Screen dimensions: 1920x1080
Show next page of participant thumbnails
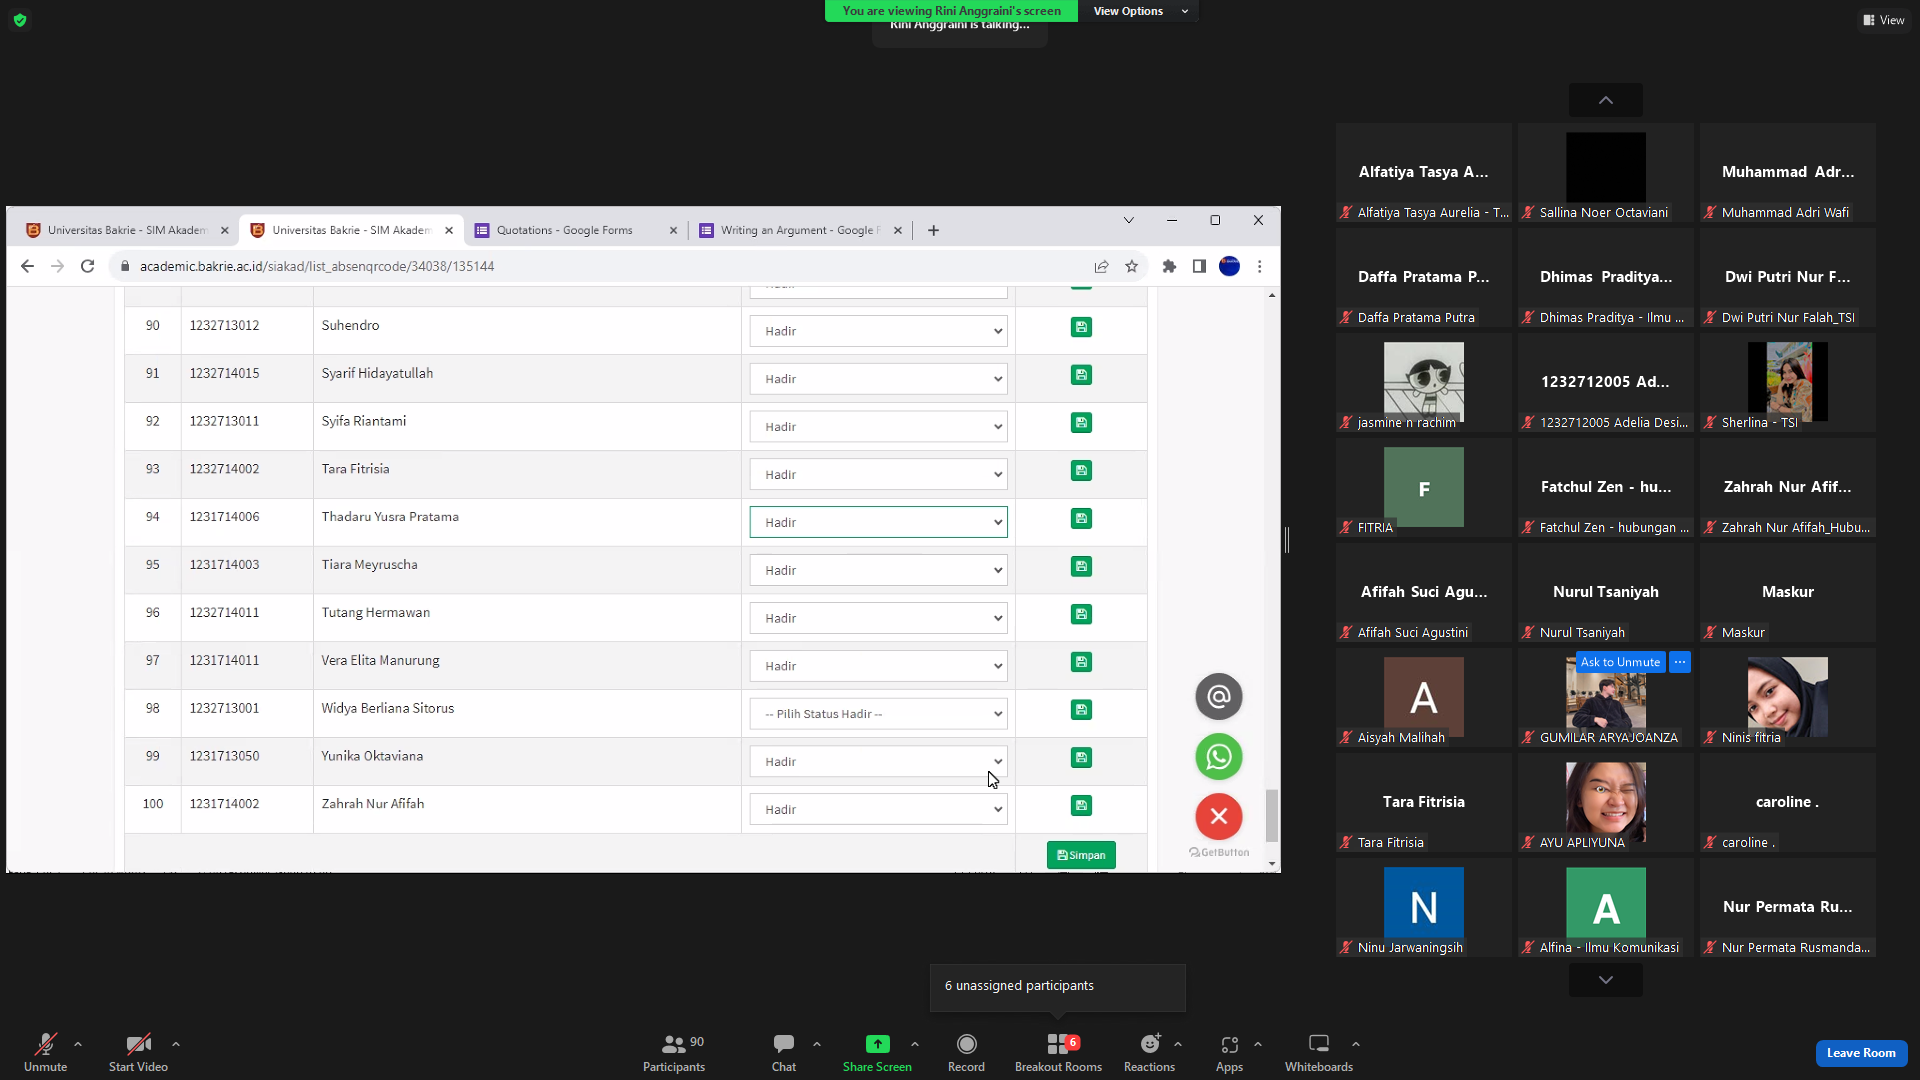pos(1606,980)
